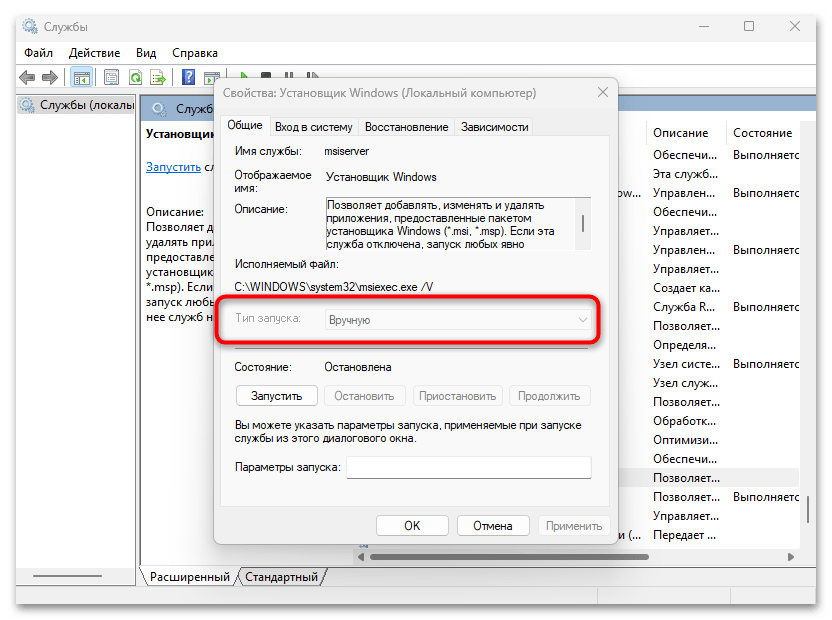The height and width of the screenshot is (620, 832).
Task: Click the Остановлена status text
Action: [358, 367]
